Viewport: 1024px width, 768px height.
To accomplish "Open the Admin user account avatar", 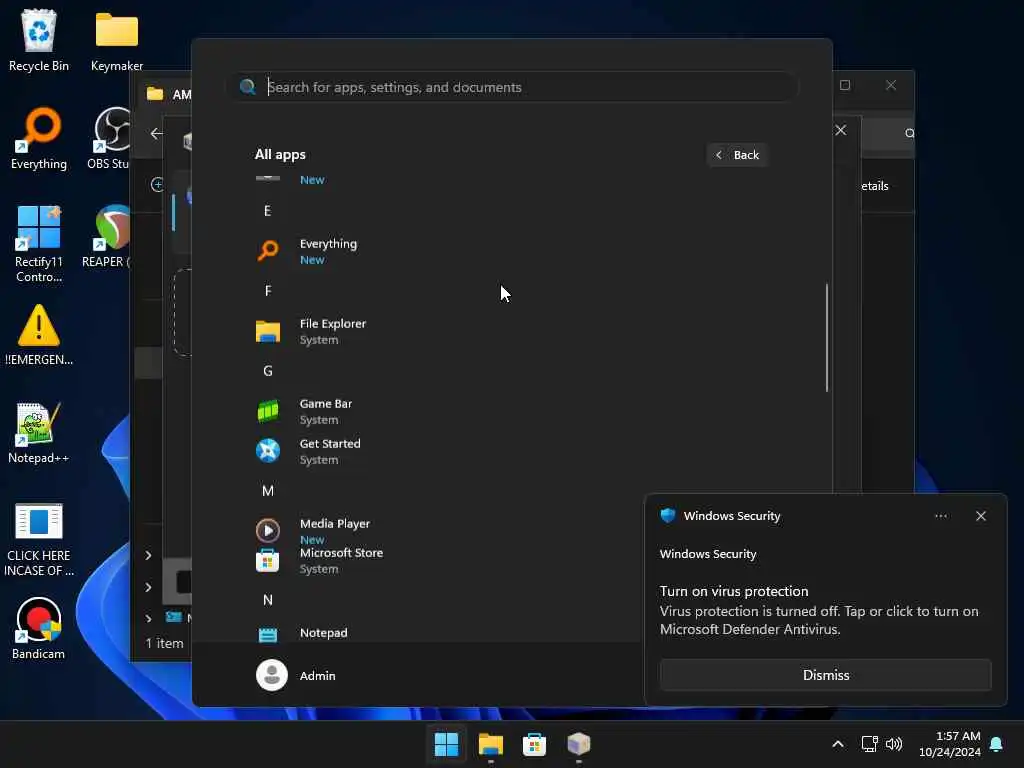I will click(272, 675).
